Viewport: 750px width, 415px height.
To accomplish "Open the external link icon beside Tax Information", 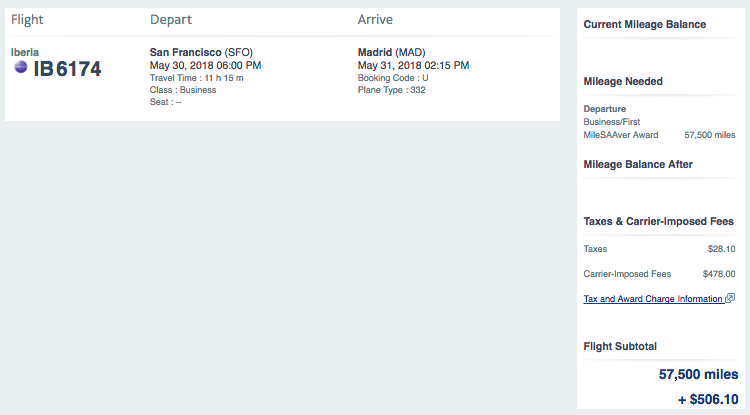I will (730, 298).
